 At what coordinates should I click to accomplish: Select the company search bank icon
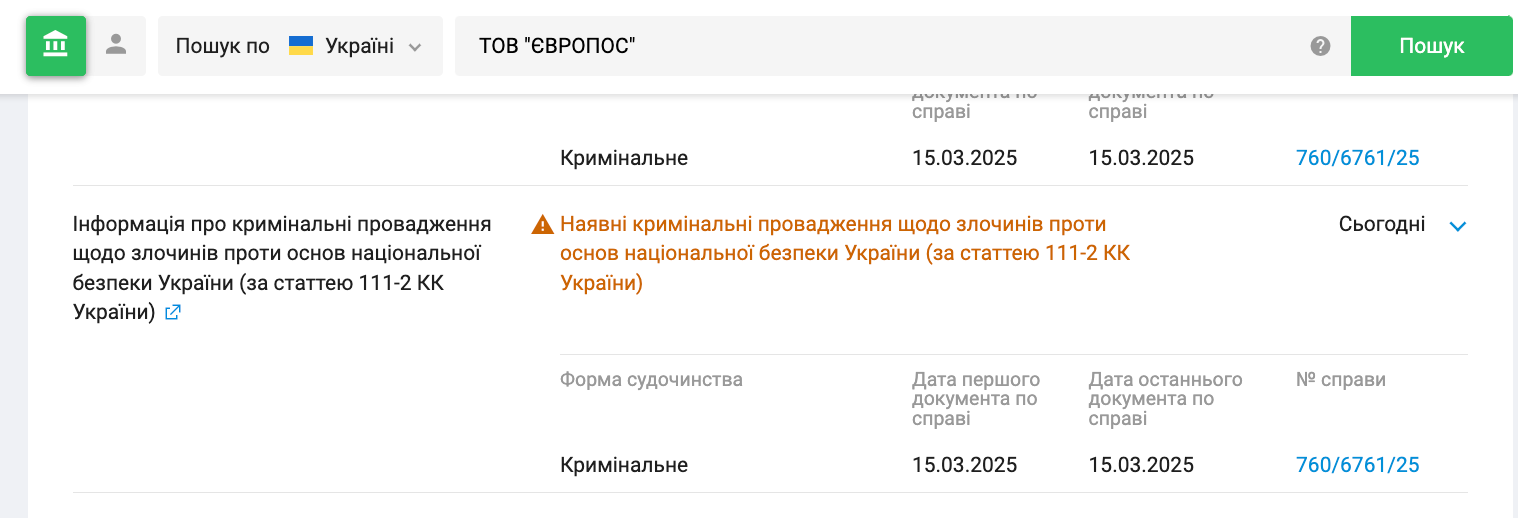coord(56,45)
